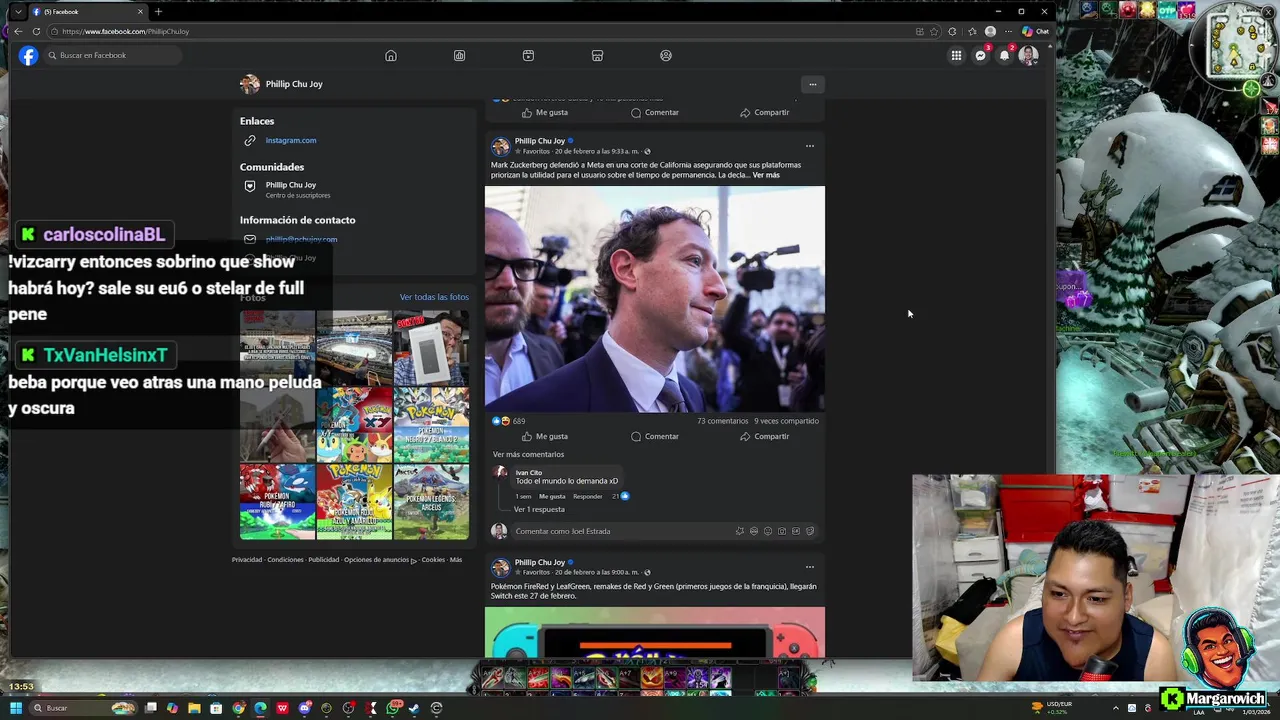The height and width of the screenshot is (720, 1280).
Task: Click Me gusta on the topmost post
Action: point(544,112)
